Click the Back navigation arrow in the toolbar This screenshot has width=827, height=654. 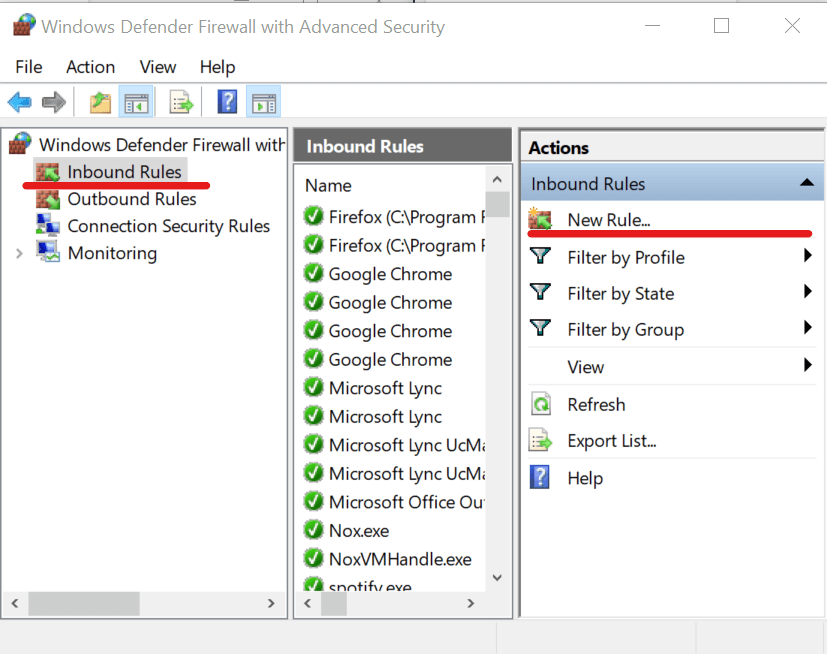point(20,101)
